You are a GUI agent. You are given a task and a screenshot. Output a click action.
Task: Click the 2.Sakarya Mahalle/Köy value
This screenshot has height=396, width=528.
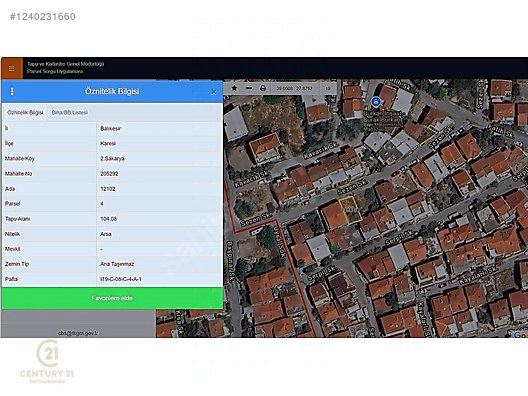pos(112,159)
